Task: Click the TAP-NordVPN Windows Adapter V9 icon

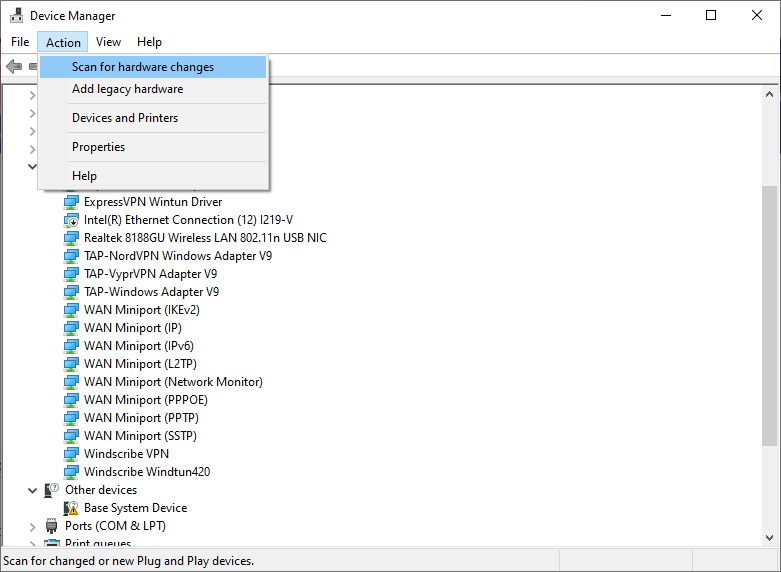Action: (71, 256)
